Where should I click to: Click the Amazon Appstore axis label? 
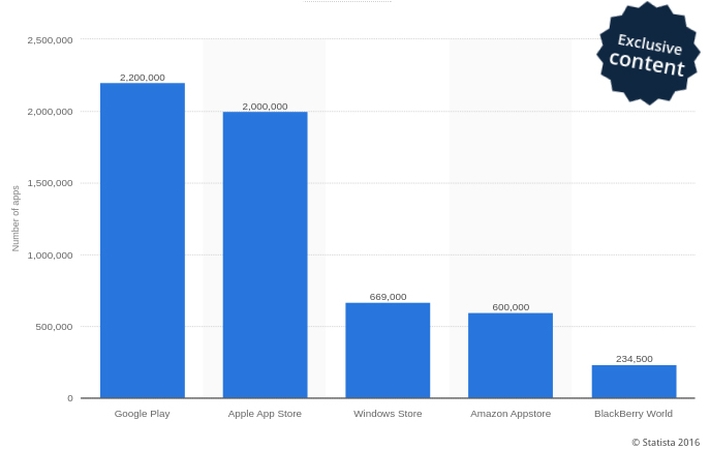(510, 414)
